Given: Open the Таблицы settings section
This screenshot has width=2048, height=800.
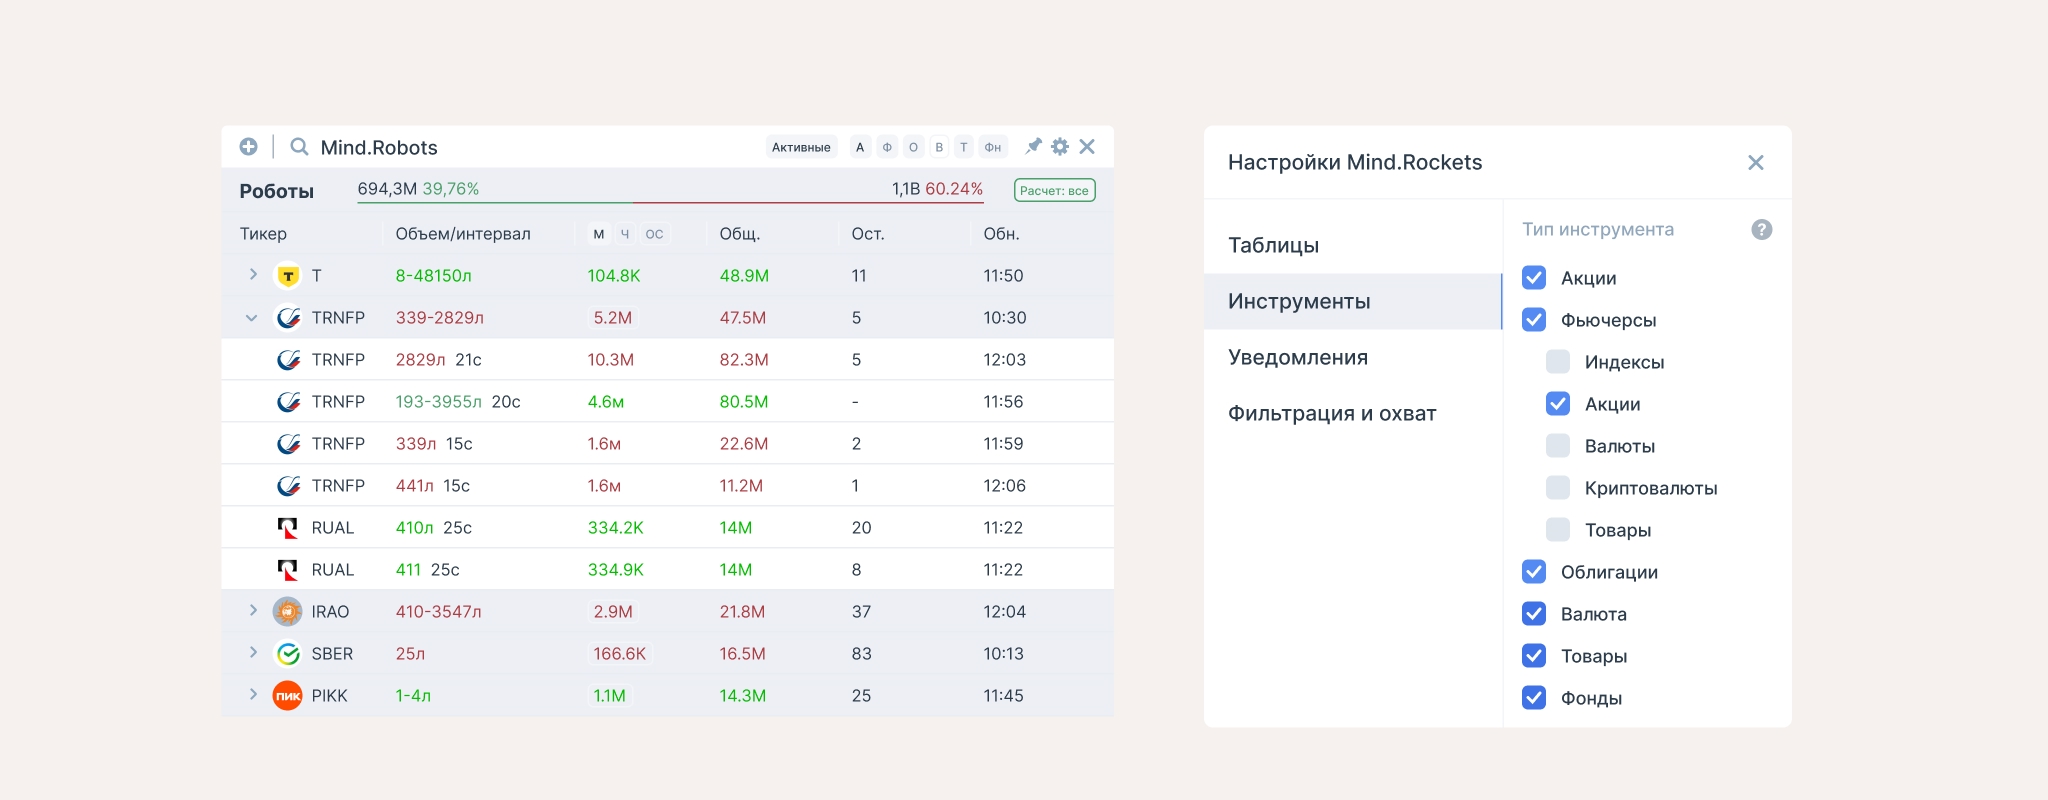Looking at the screenshot, I should click(1353, 245).
